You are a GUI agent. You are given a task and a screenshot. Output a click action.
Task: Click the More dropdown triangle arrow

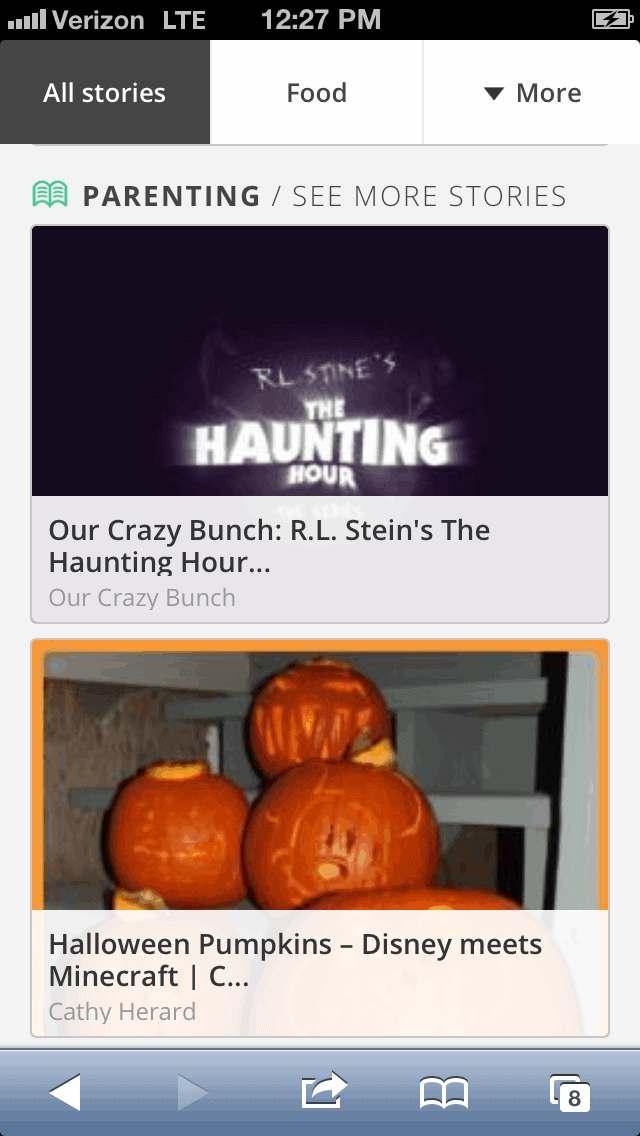[x=494, y=93]
